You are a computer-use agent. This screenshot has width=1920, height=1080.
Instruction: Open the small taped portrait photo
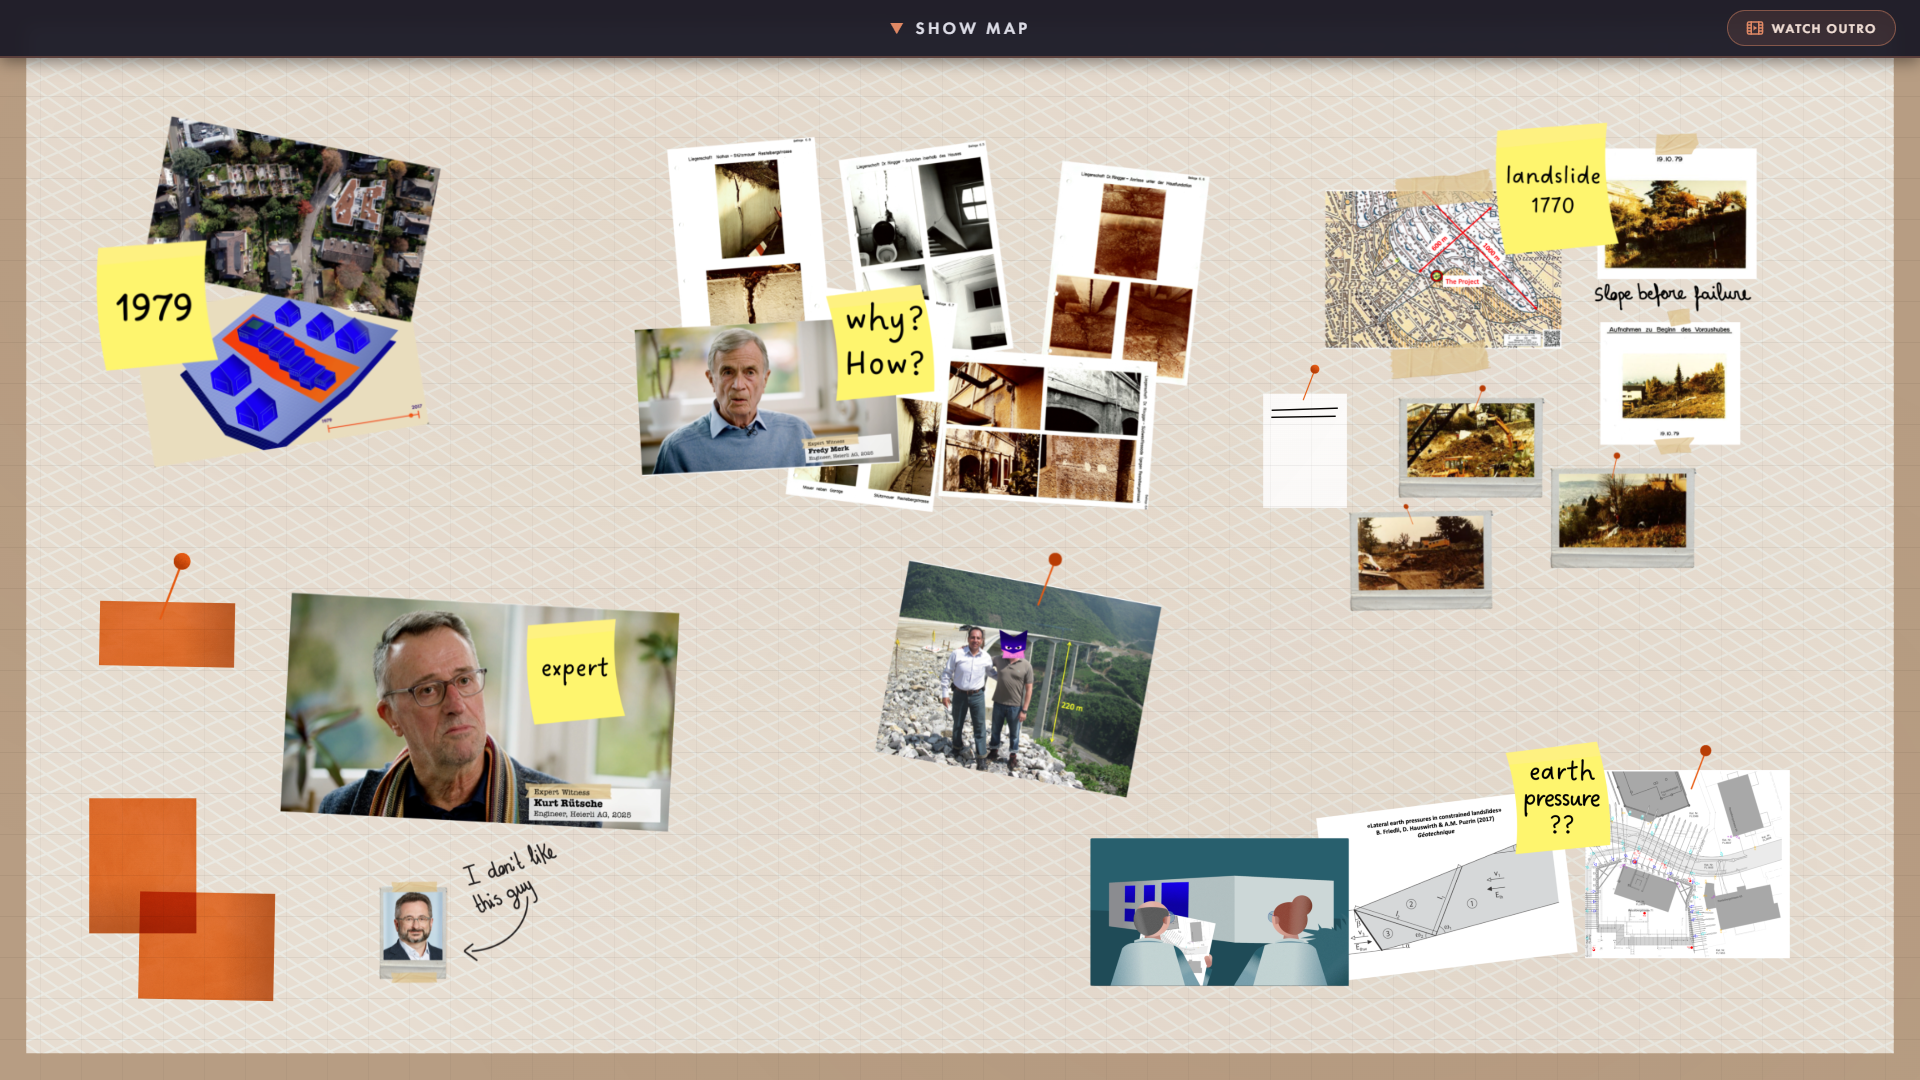point(413,931)
